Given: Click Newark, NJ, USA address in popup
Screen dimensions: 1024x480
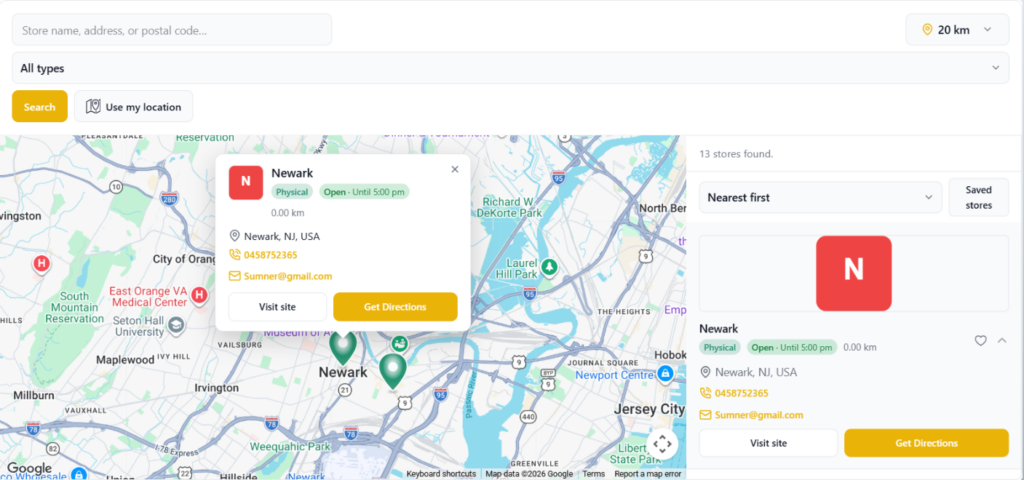Looking at the screenshot, I should (x=282, y=236).
